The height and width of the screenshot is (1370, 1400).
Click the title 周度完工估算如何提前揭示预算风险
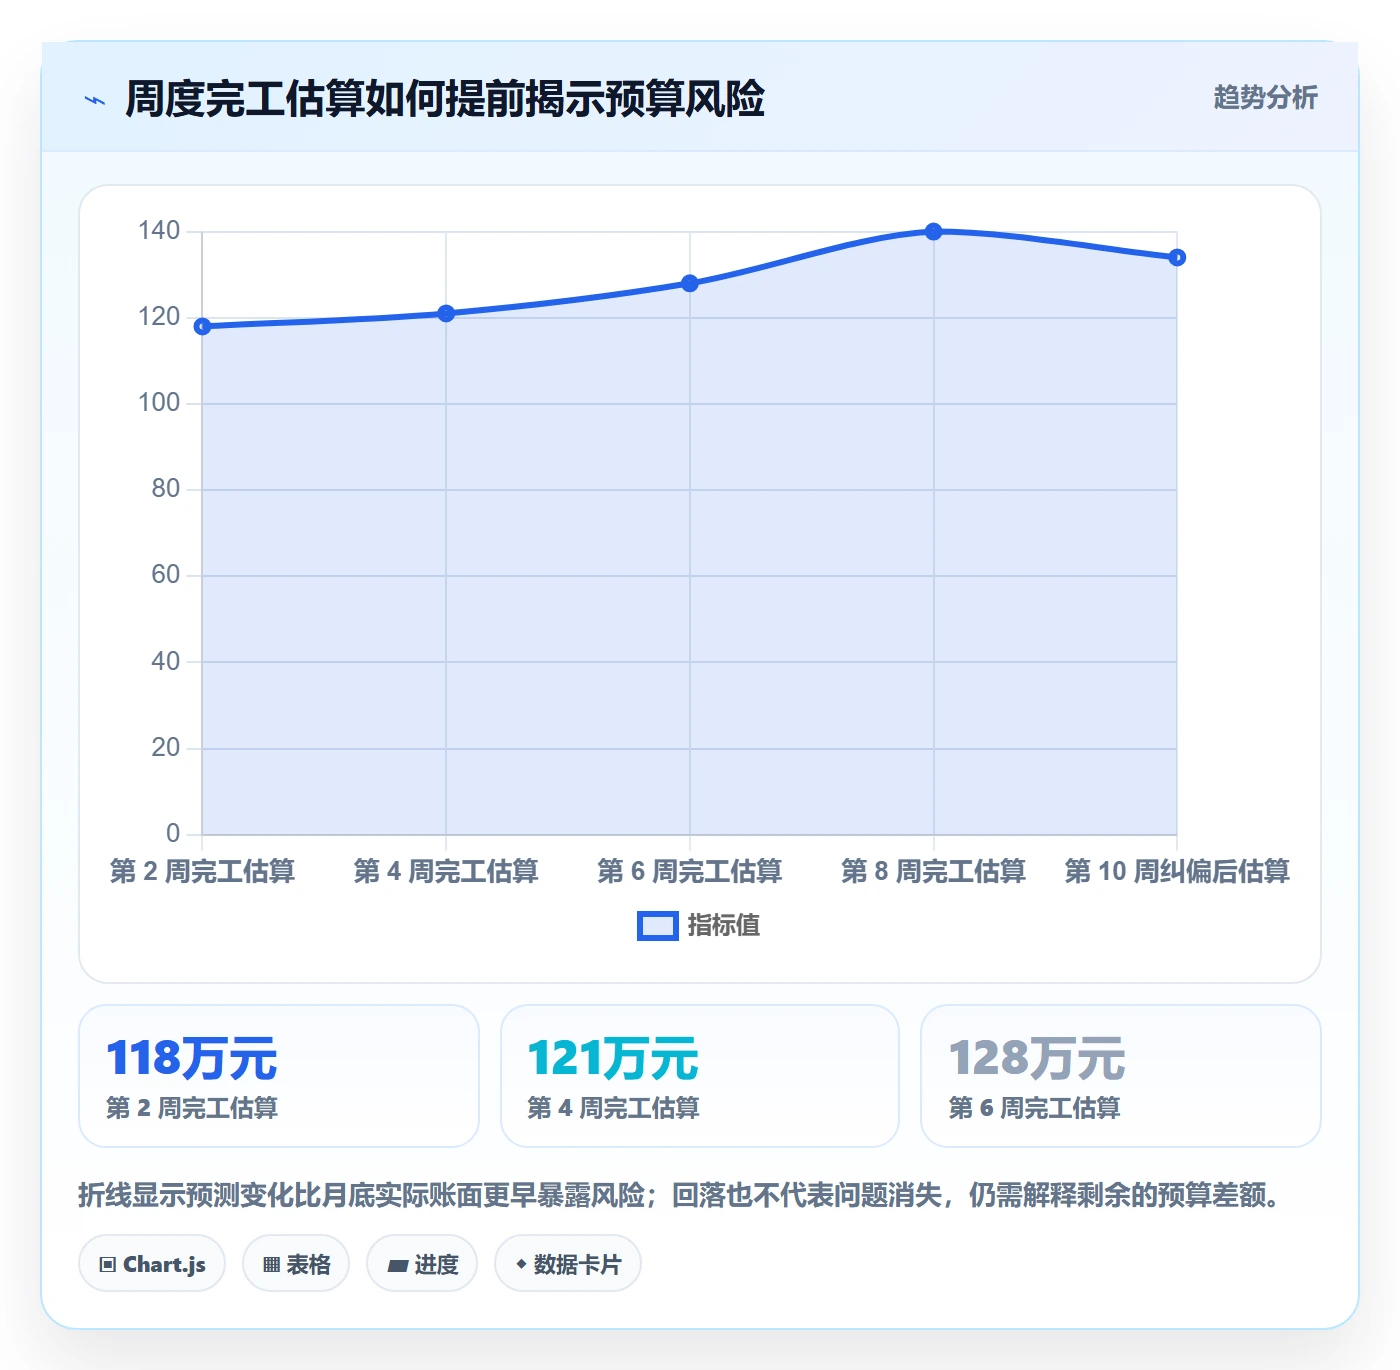[445, 99]
